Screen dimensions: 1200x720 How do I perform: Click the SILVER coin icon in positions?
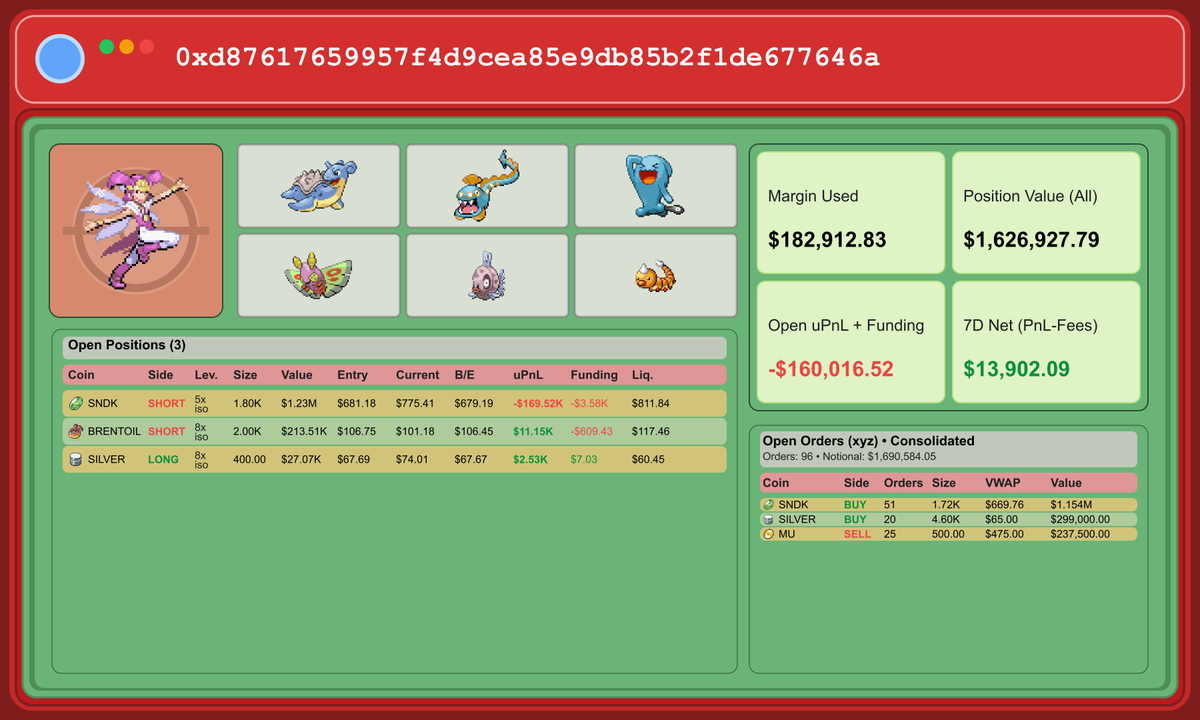click(x=75, y=459)
